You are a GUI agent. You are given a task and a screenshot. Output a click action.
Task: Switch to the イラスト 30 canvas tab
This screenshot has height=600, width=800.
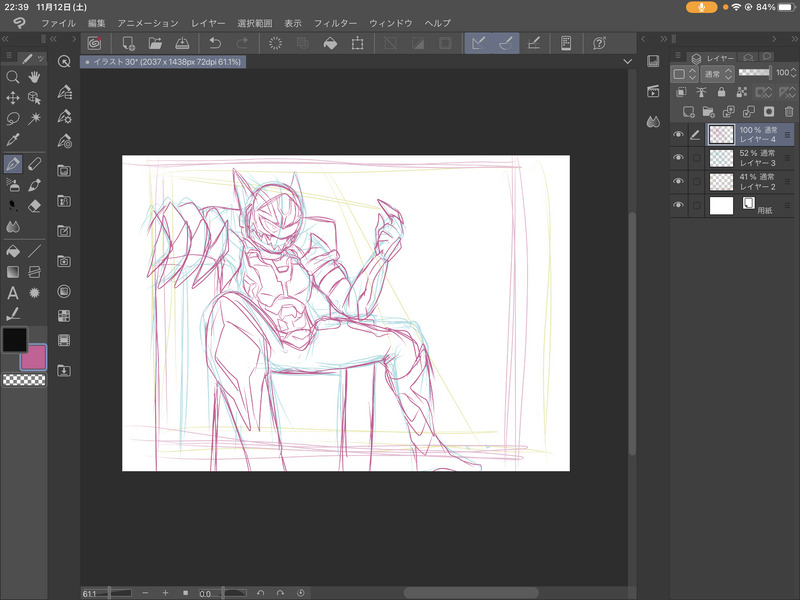160,62
